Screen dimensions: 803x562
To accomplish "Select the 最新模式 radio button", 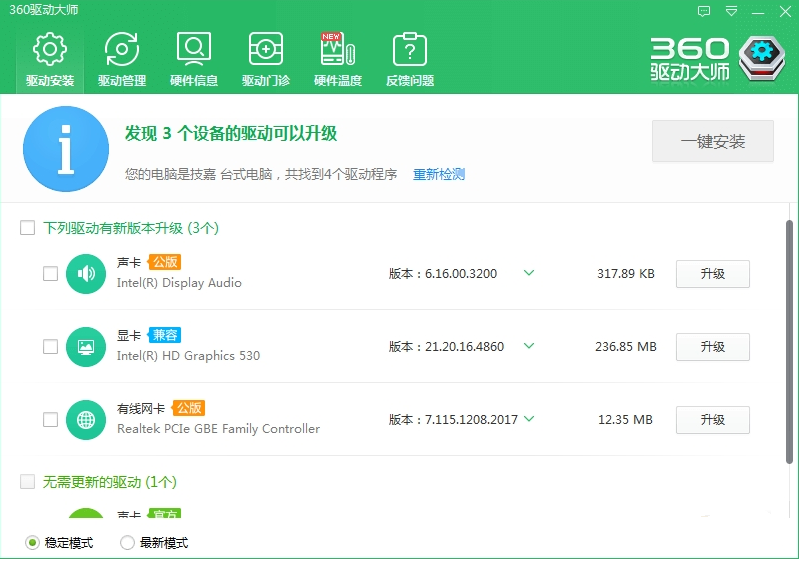I will pos(127,543).
